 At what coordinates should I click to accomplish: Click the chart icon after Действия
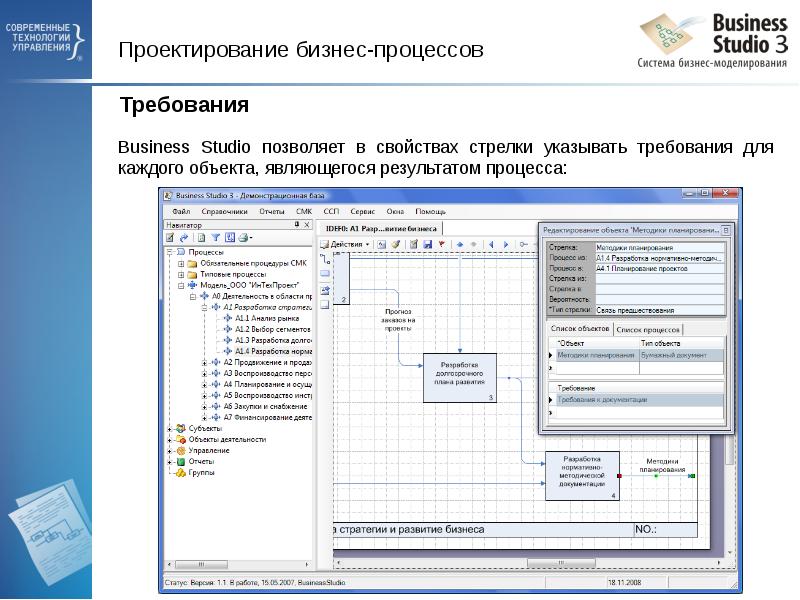(x=382, y=244)
